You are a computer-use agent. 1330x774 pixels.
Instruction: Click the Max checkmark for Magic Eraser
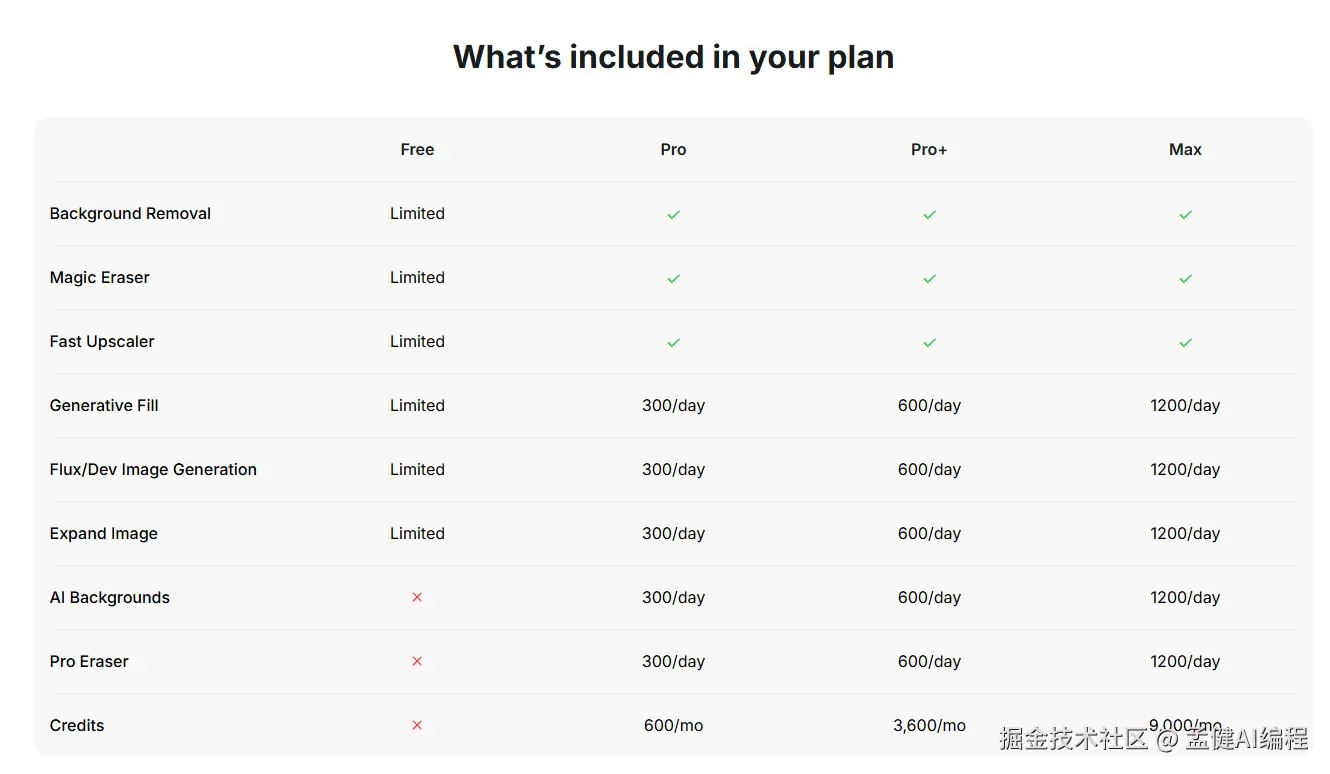tap(1185, 278)
